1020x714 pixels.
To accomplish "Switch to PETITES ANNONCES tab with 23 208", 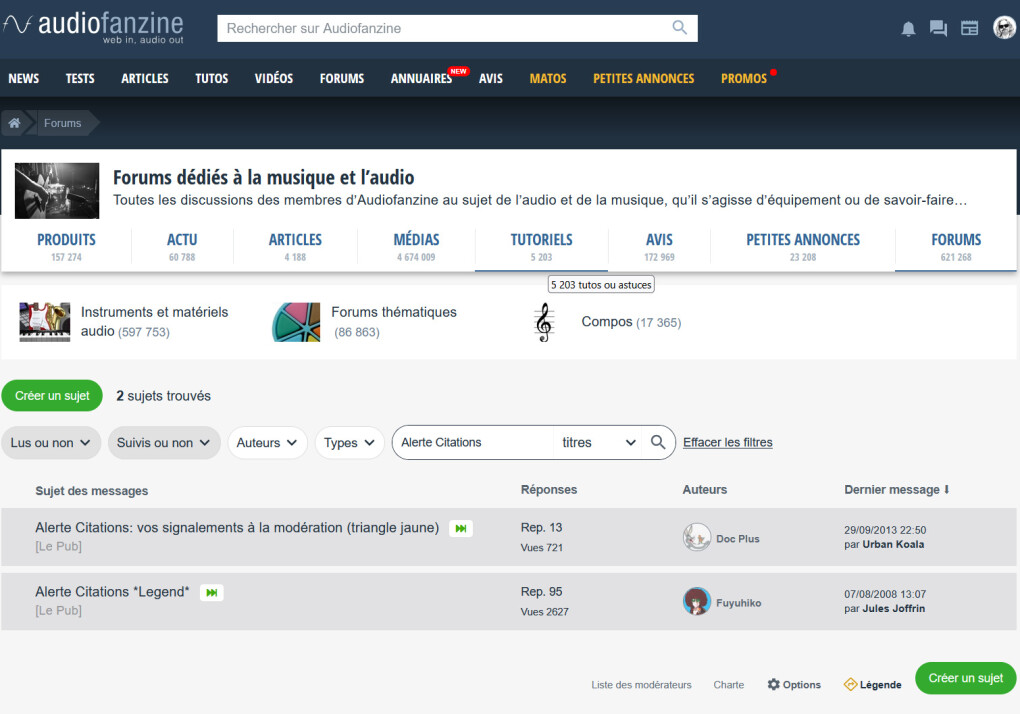I will [803, 246].
